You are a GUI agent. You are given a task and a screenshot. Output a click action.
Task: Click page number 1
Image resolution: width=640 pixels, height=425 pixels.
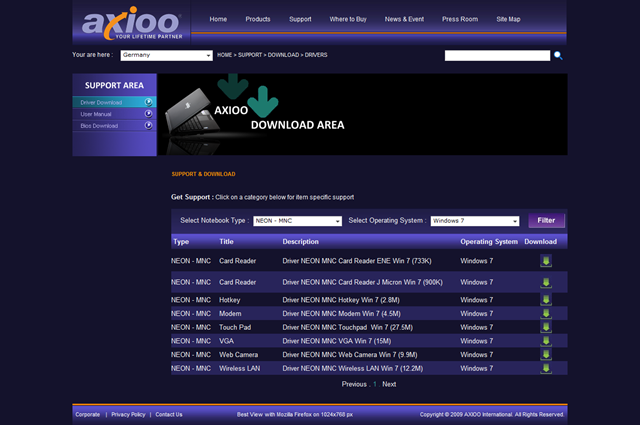(375, 384)
